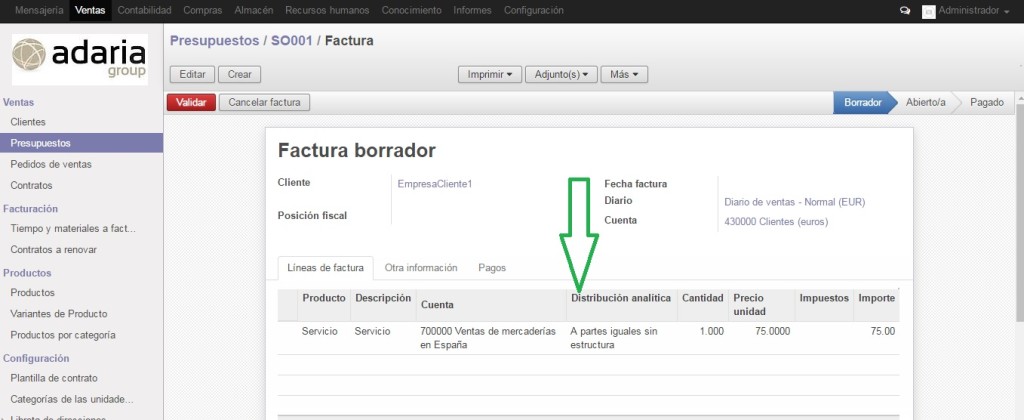The height and width of the screenshot is (420, 1024).
Task: Open the Mensajería top menu
Action: coord(39,10)
